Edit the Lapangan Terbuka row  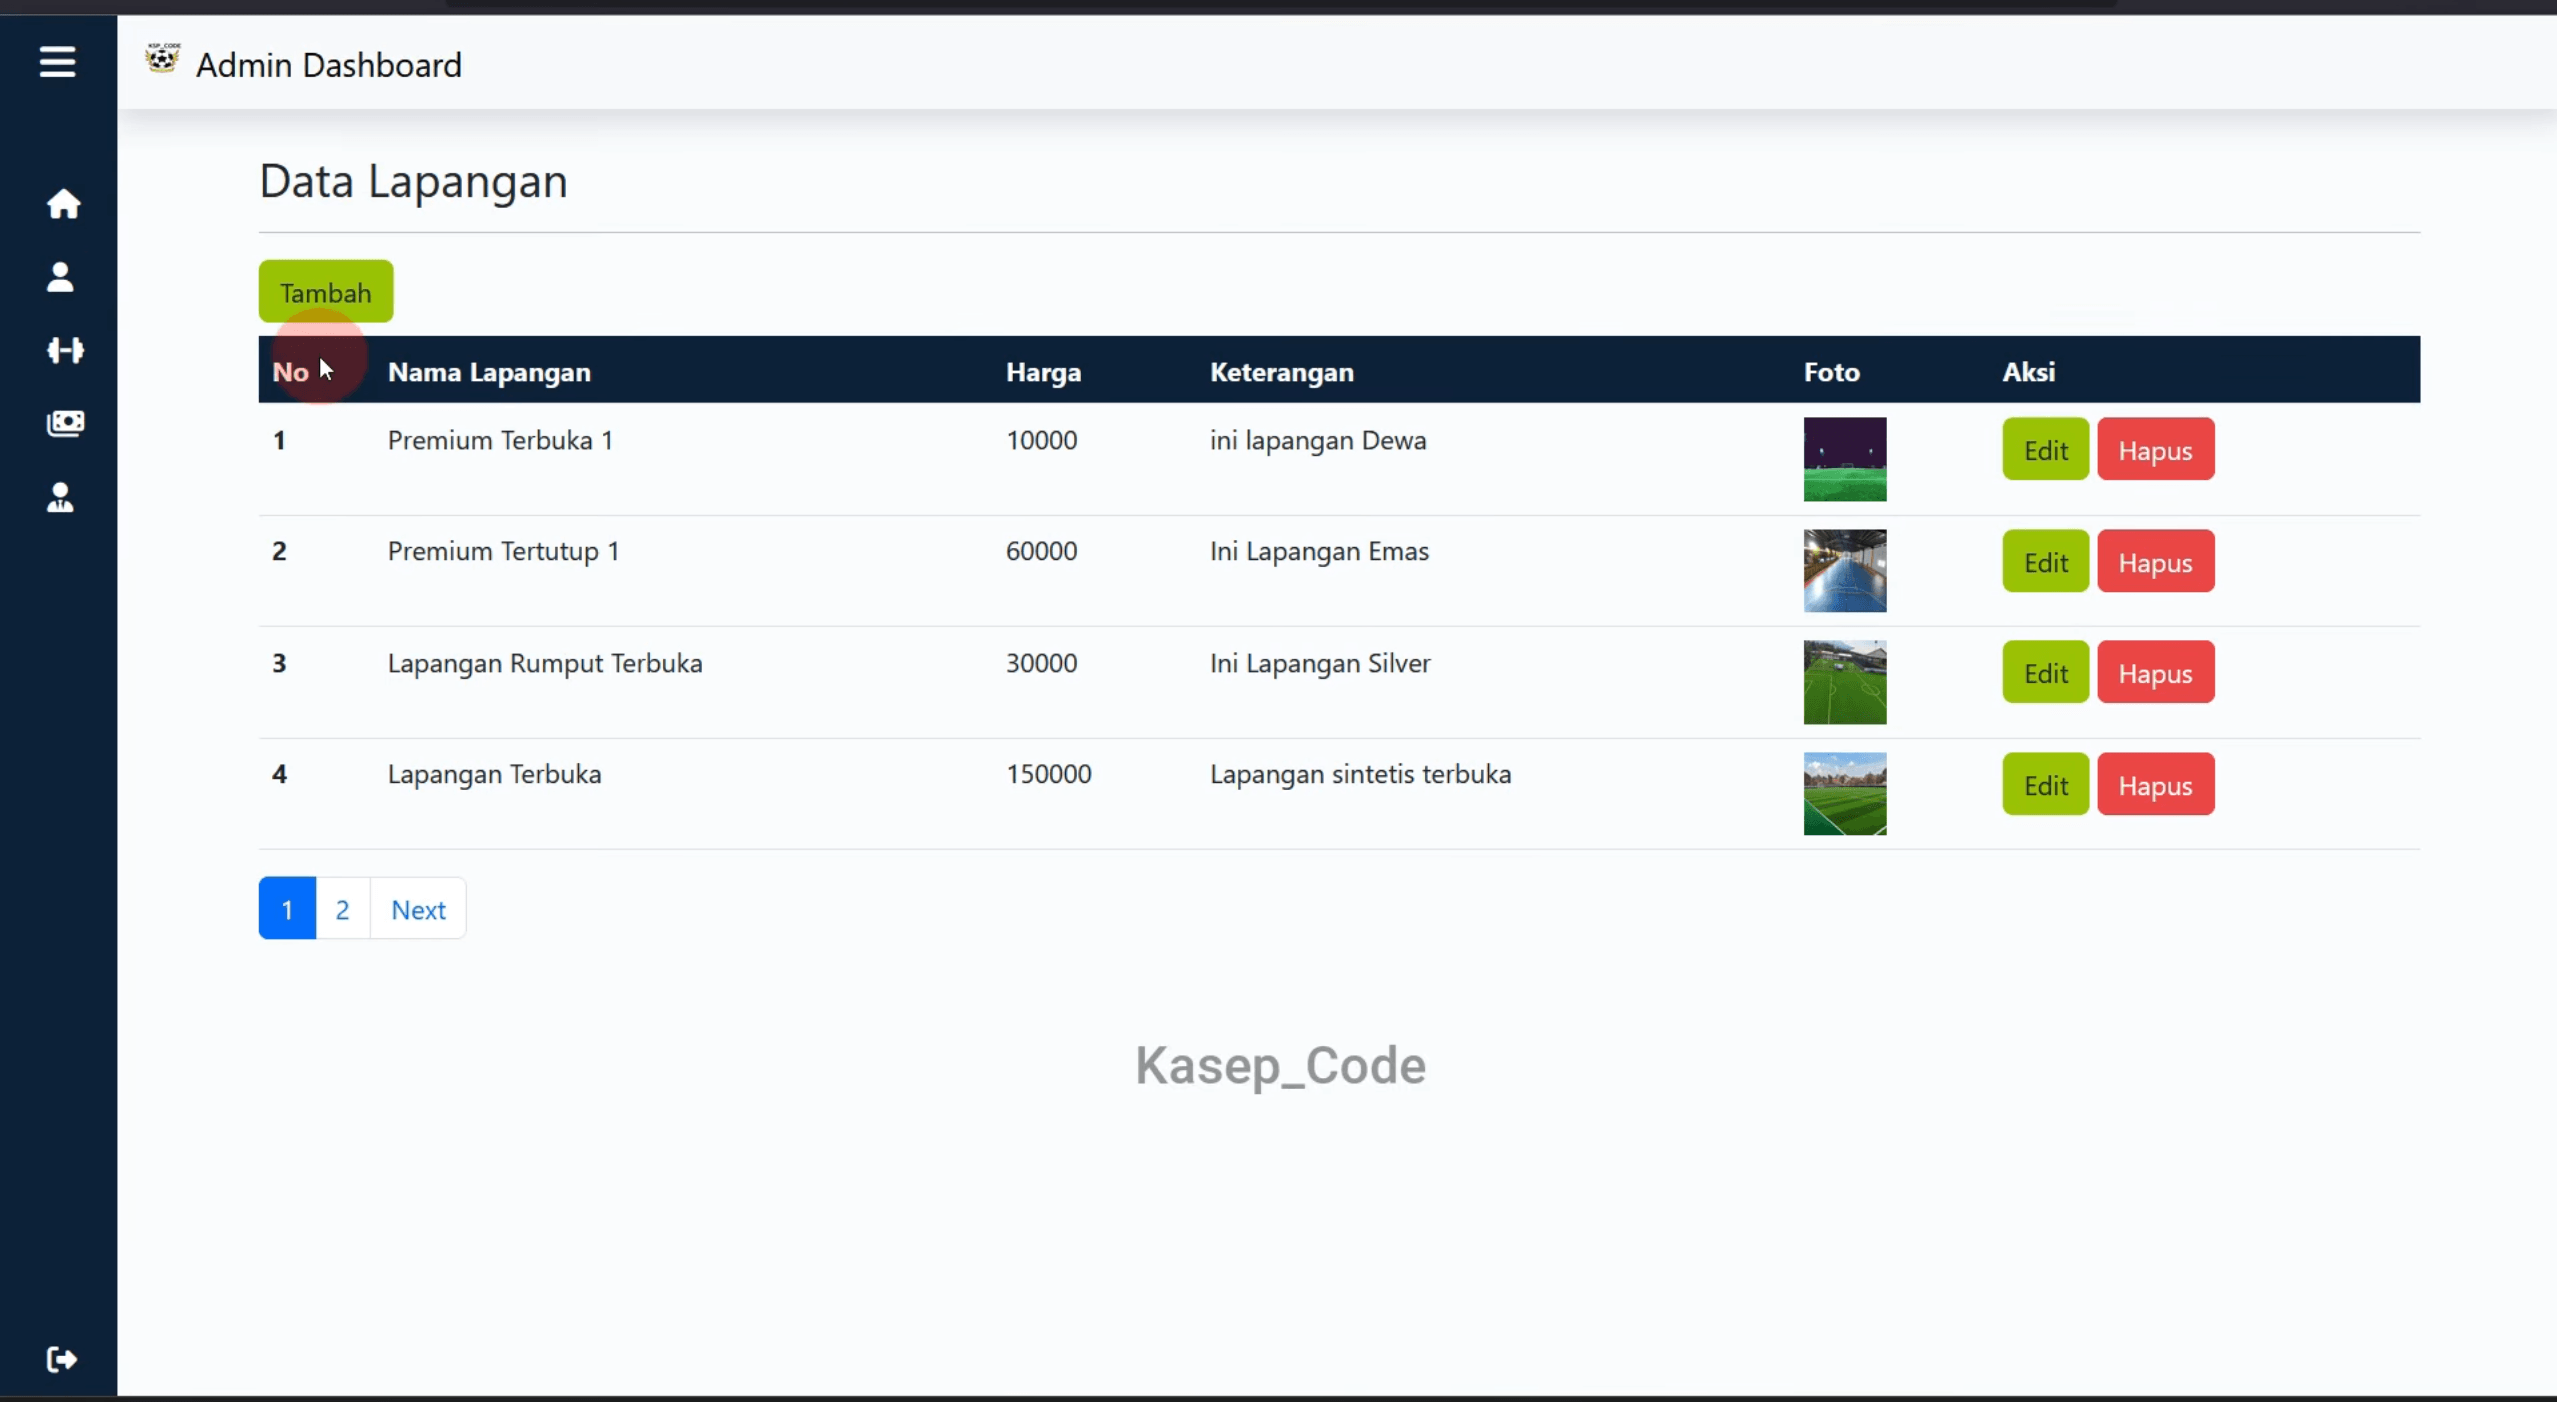[x=2045, y=785]
